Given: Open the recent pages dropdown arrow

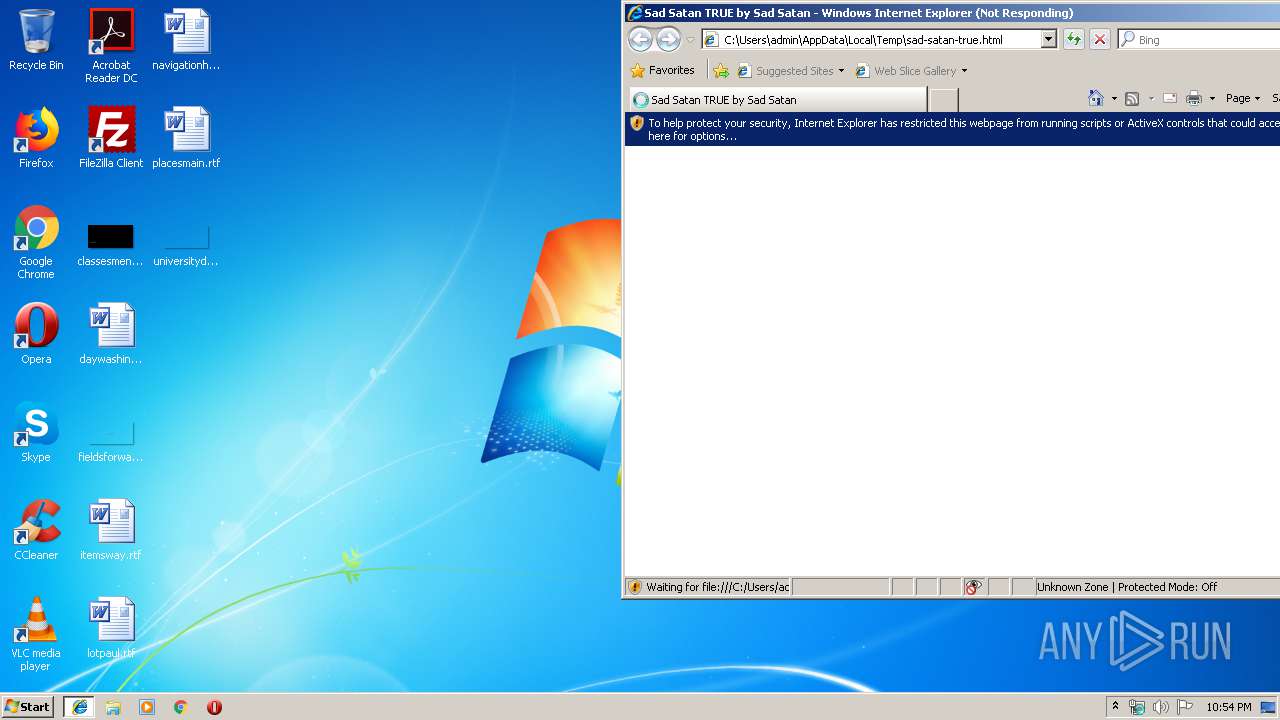Looking at the screenshot, I should click(690, 40).
